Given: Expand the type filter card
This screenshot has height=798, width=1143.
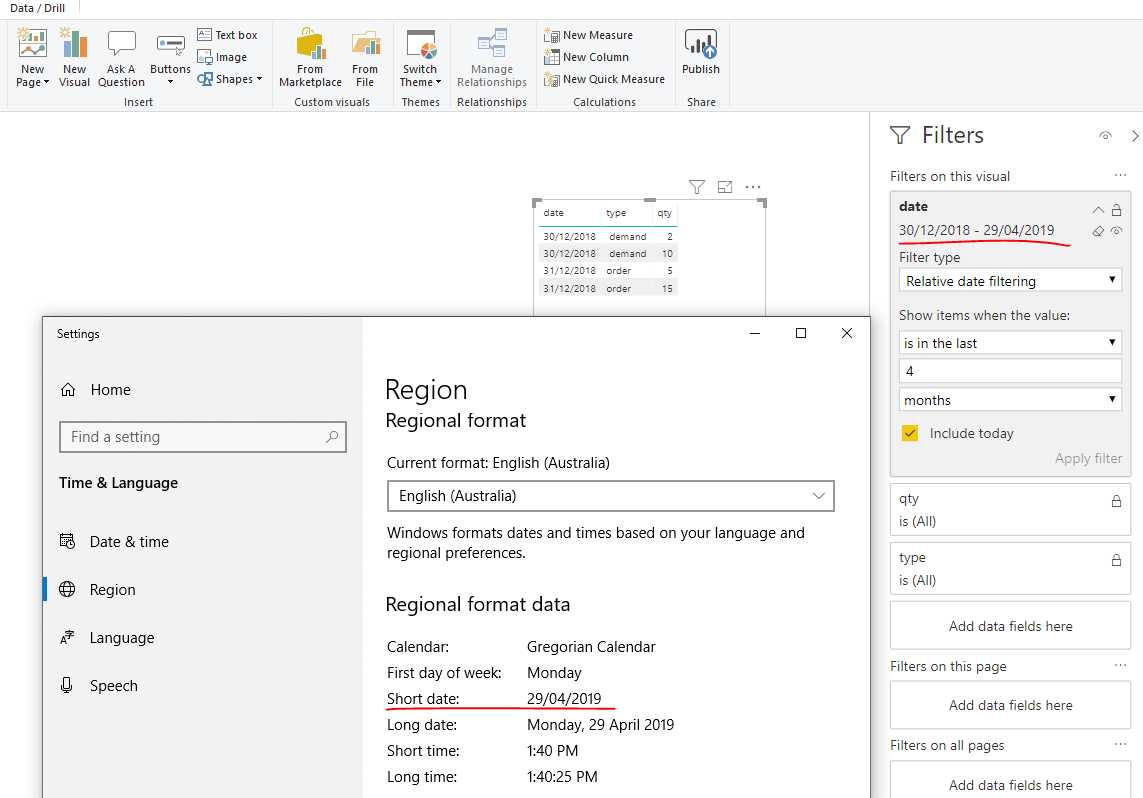Looking at the screenshot, I should click(1010, 568).
